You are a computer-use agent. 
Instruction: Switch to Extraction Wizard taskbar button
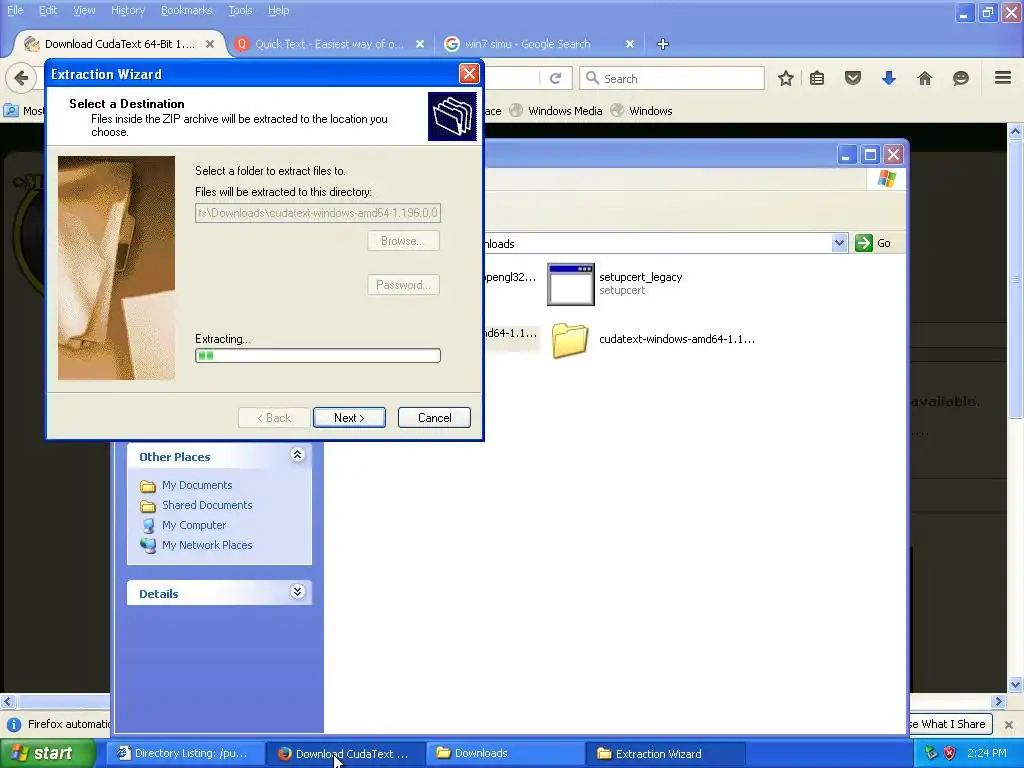point(665,753)
